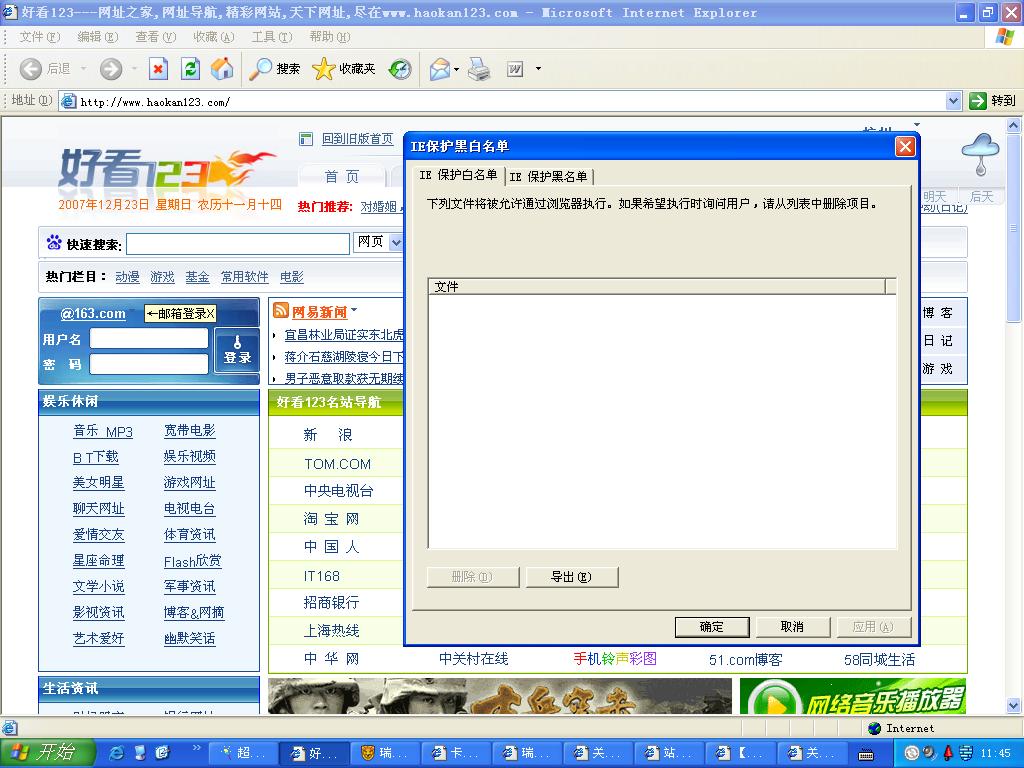
Task: Click the 用户名 input field
Action: 149,338
